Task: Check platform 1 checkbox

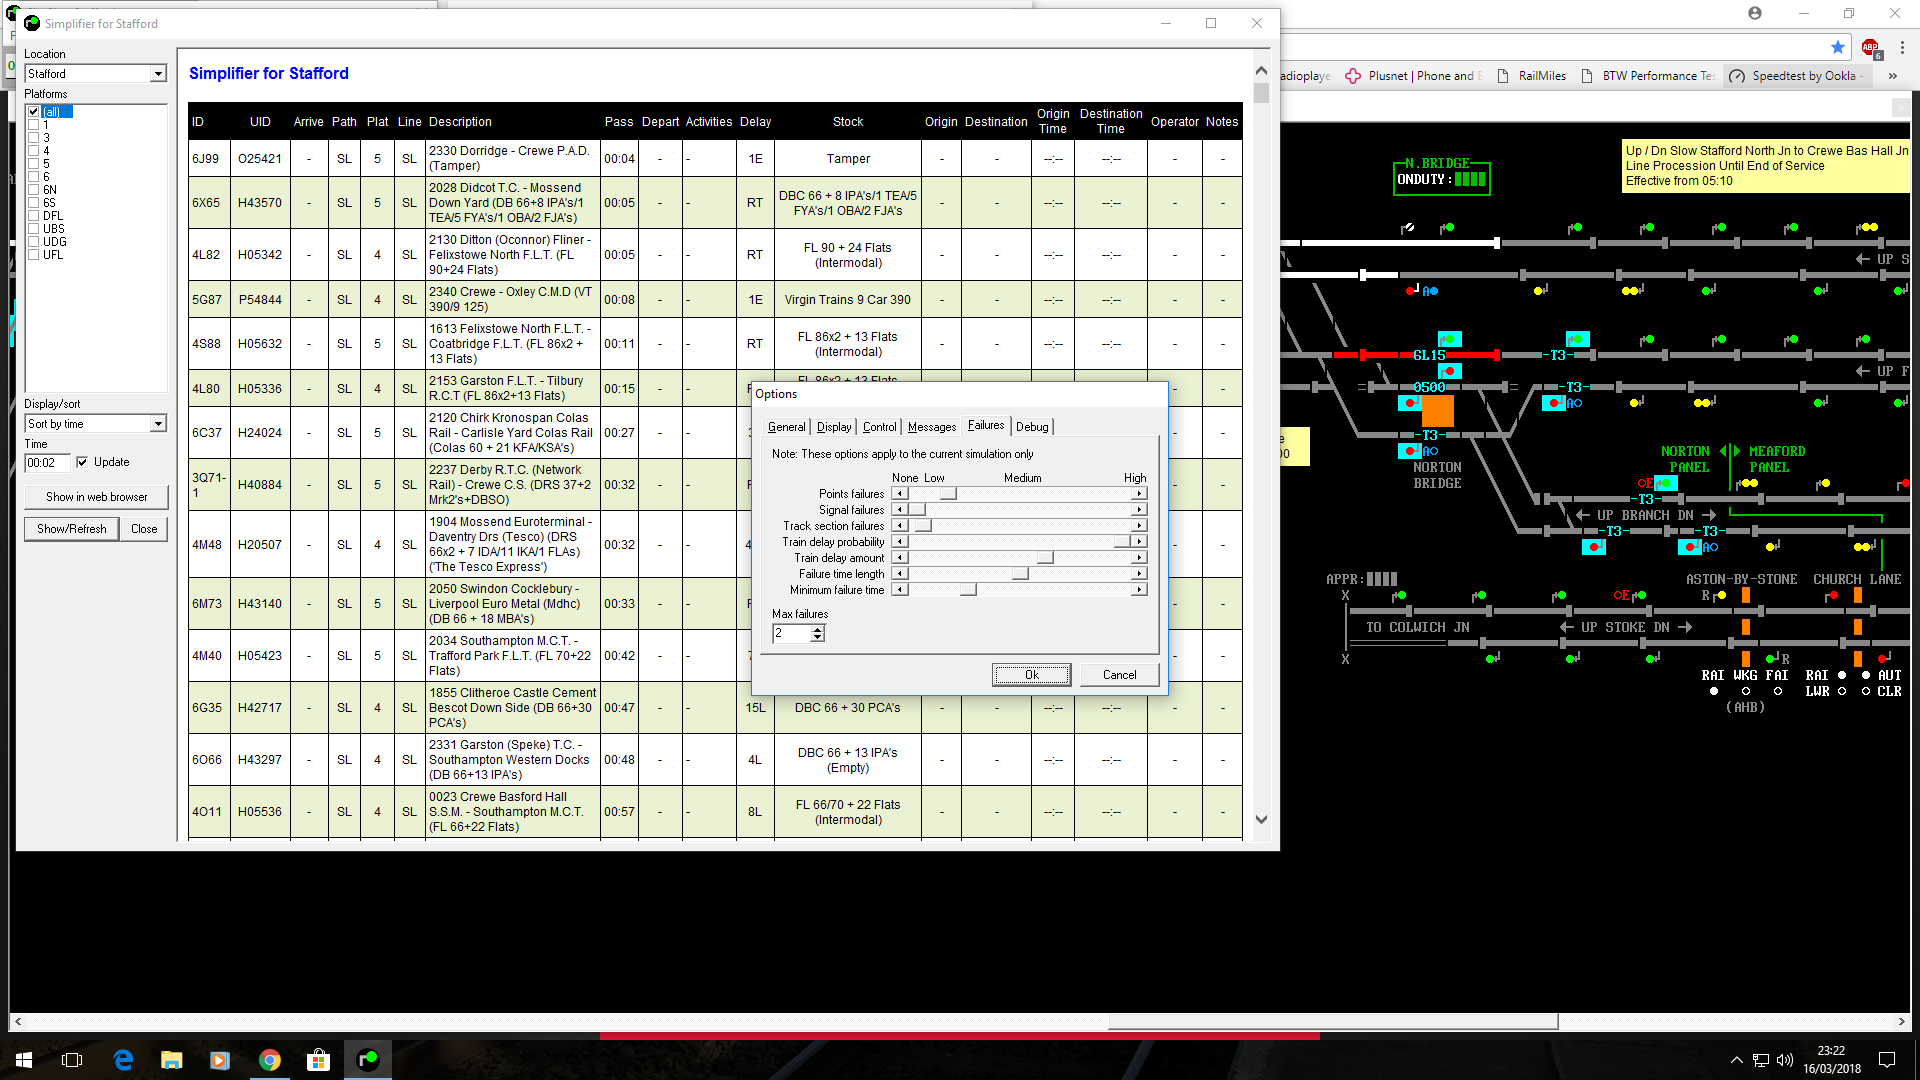Action: 34,125
